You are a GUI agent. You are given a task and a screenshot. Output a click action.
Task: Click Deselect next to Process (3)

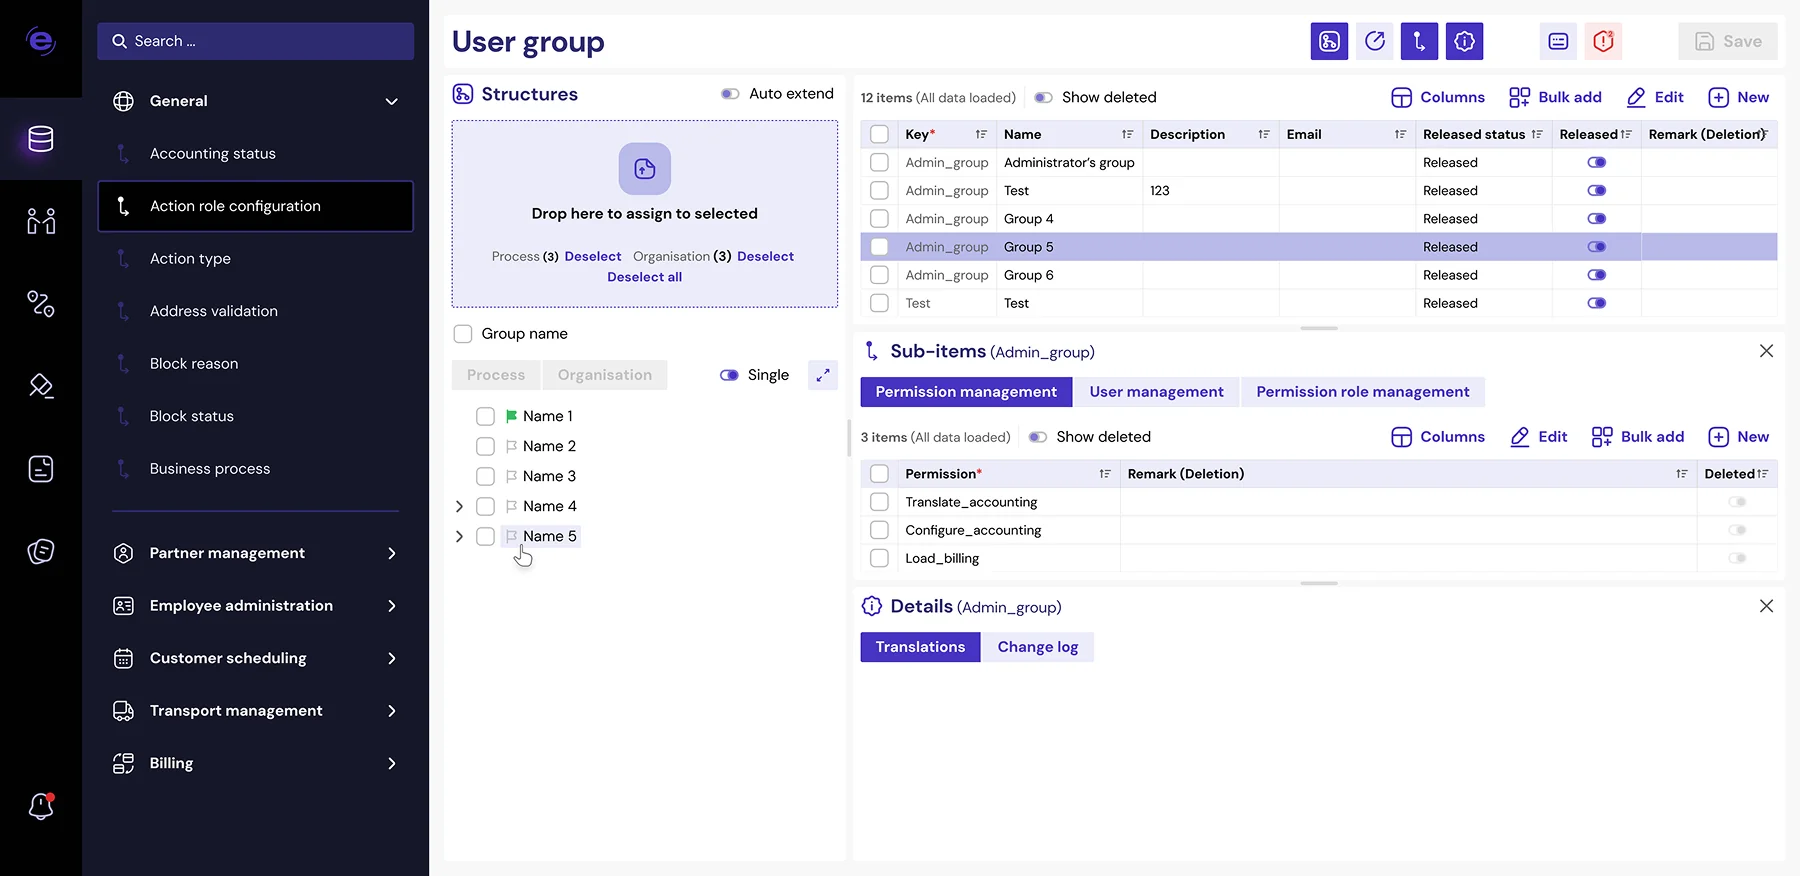pos(593,257)
